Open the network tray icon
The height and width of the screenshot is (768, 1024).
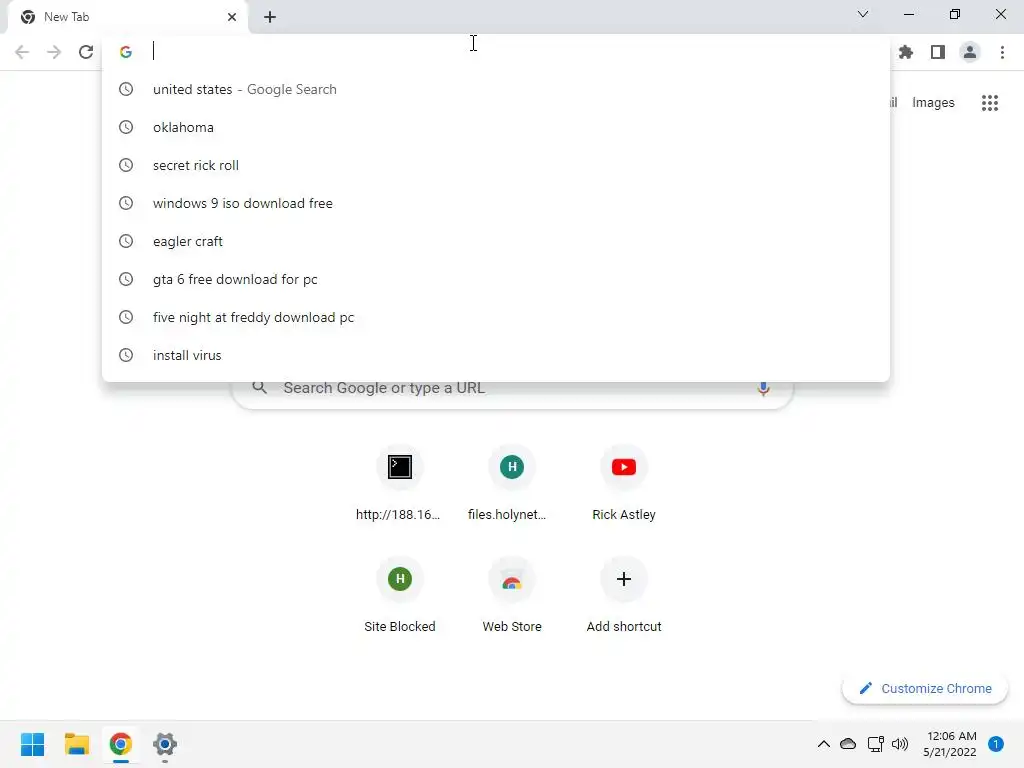pyautogui.click(x=875, y=744)
